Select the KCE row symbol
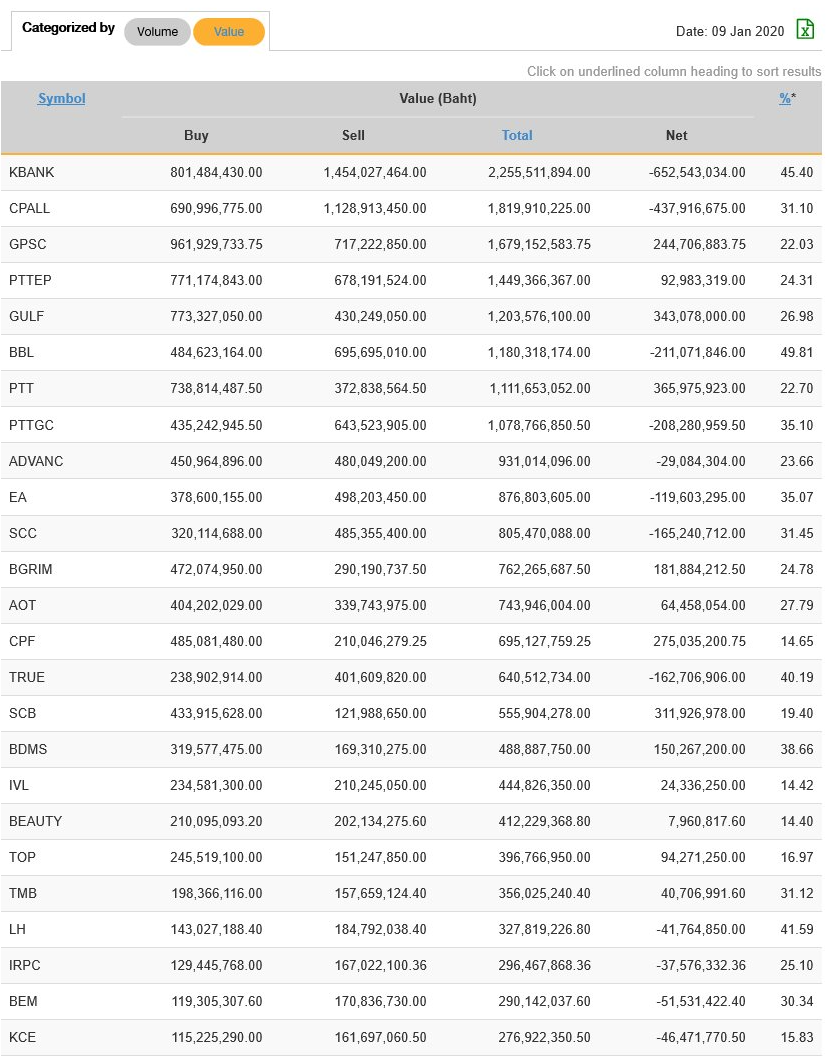Screen dimensions: 827x1056 click(x=23, y=1037)
